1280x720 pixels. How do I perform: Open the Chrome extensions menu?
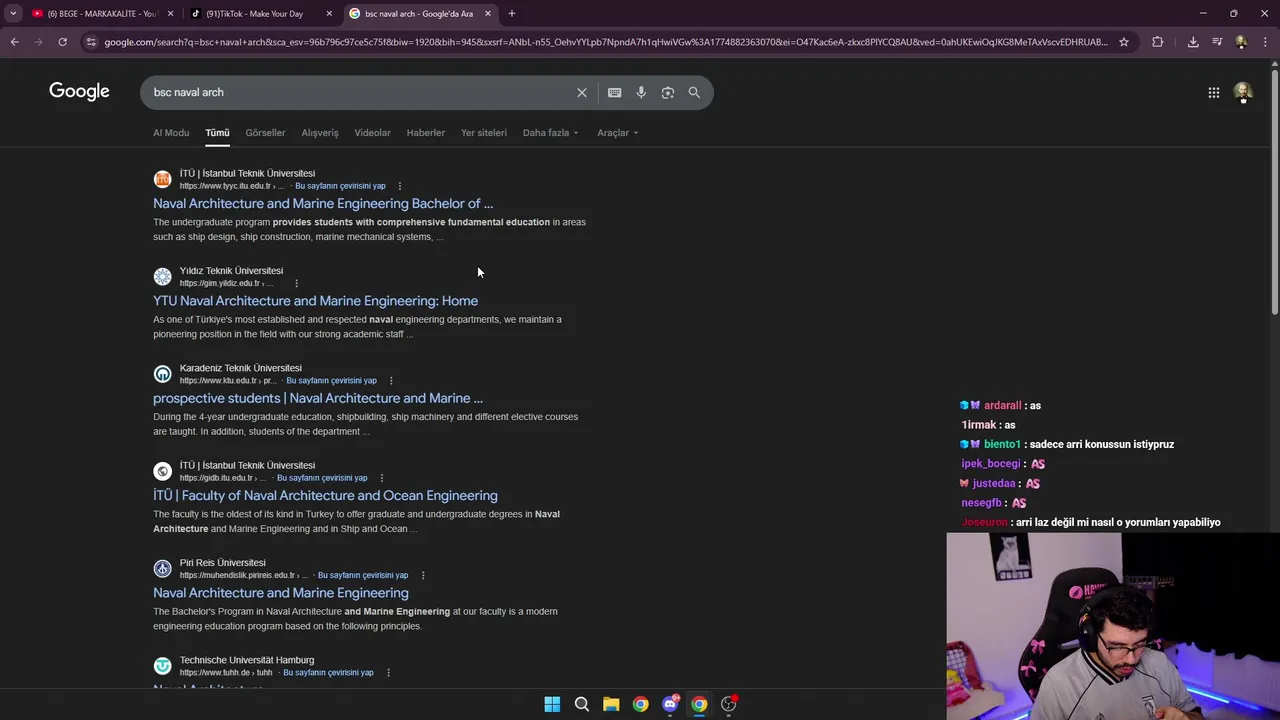[x=1157, y=42]
